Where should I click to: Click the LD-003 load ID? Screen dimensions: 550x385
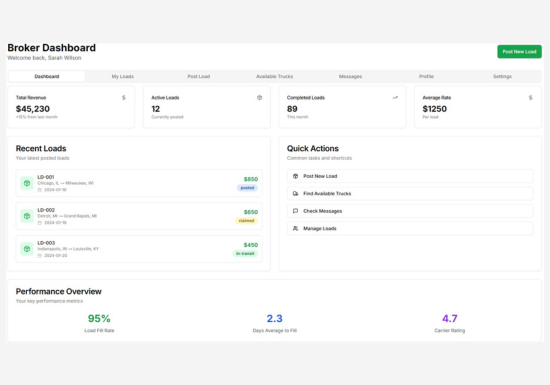[46, 243]
